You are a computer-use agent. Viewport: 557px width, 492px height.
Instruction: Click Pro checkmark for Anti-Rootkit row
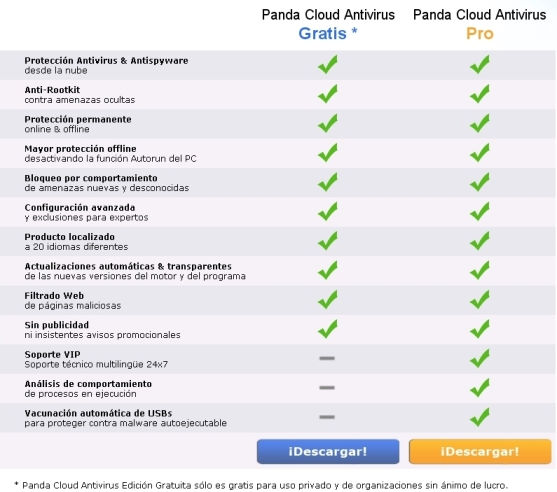(x=480, y=94)
